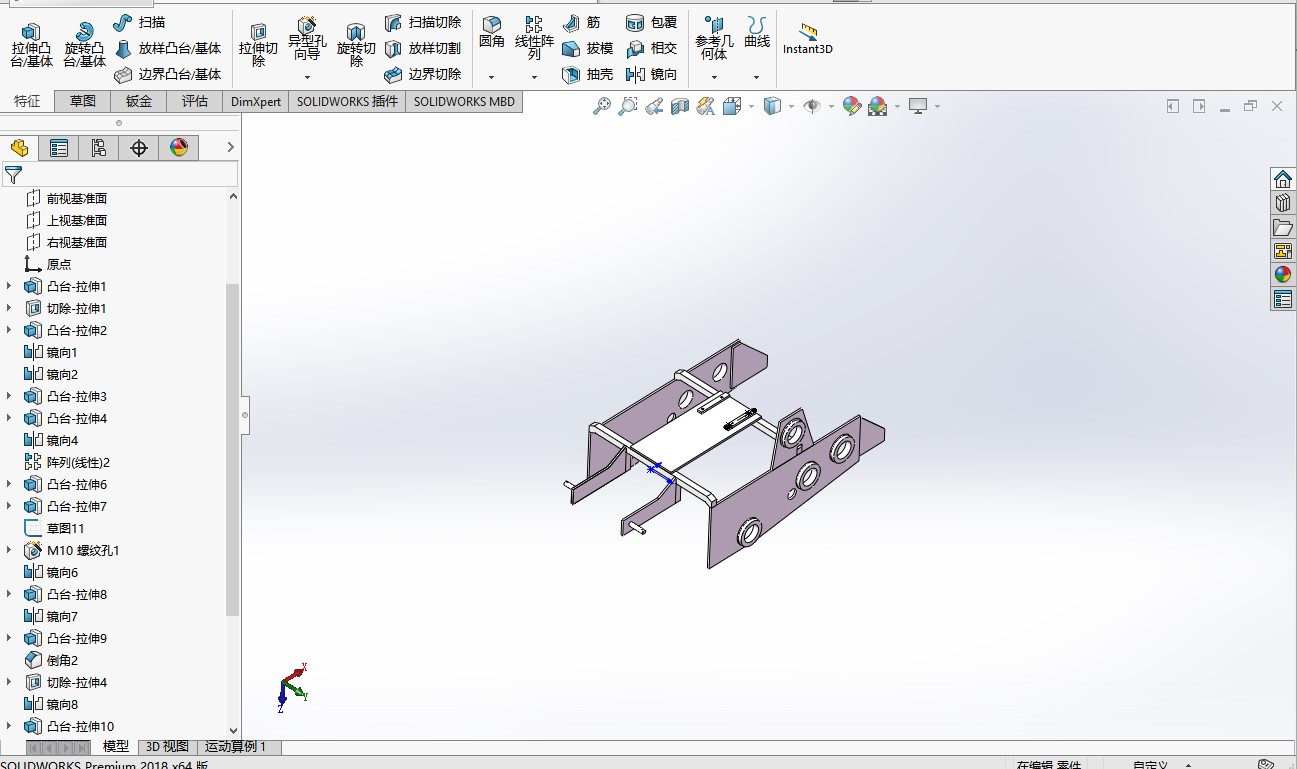The width and height of the screenshot is (1297, 769).
Task: Open the dropdown arrow under 参考几何体
Action: (x=714, y=77)
